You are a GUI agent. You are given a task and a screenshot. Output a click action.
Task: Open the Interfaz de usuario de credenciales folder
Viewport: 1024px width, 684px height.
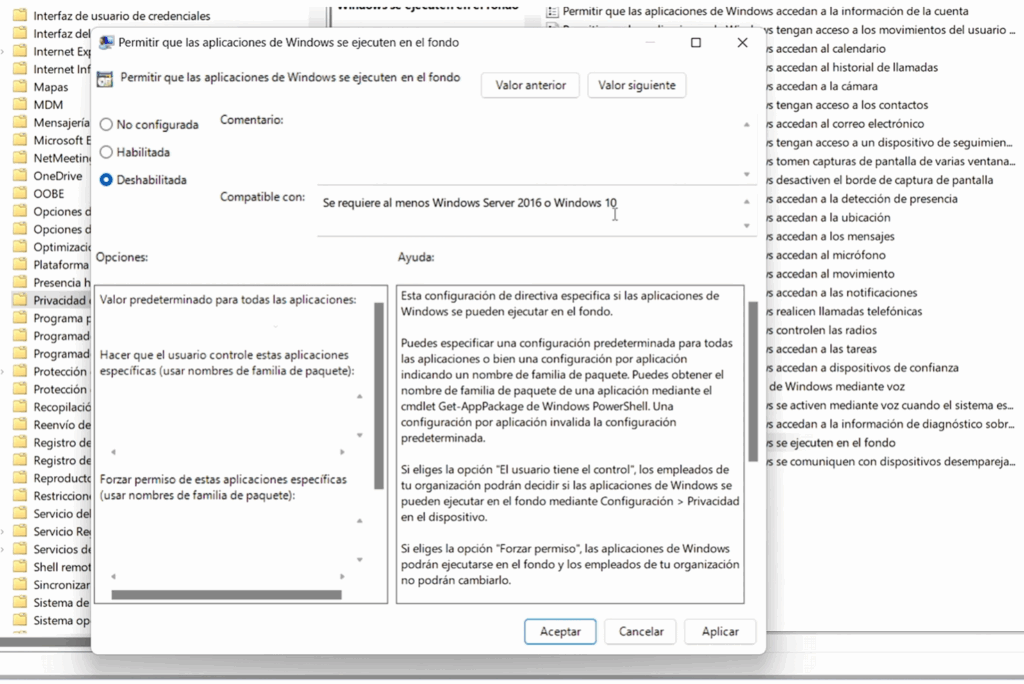pyautogui.click(x=121, y=16)
